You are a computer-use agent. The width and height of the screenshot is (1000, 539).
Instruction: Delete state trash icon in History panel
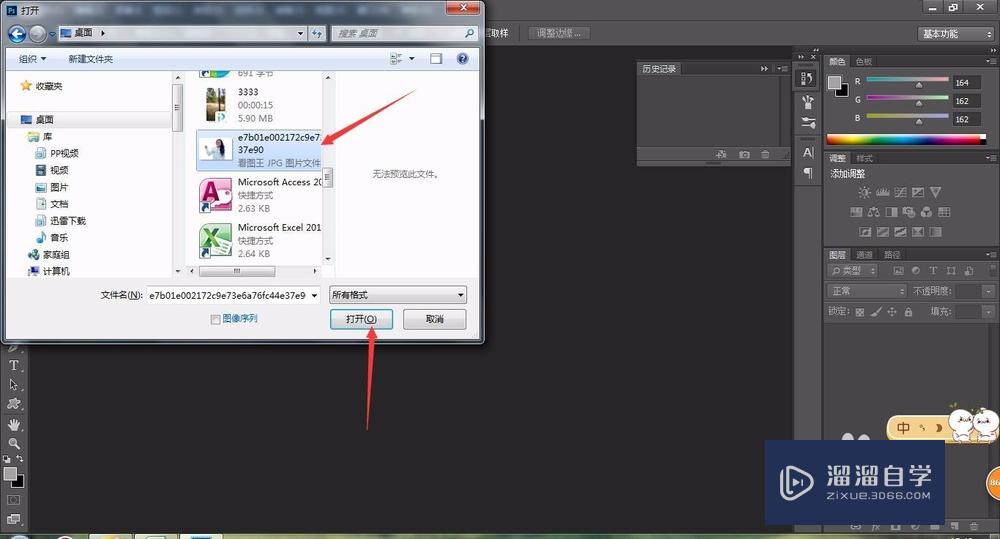coord(765,154)
